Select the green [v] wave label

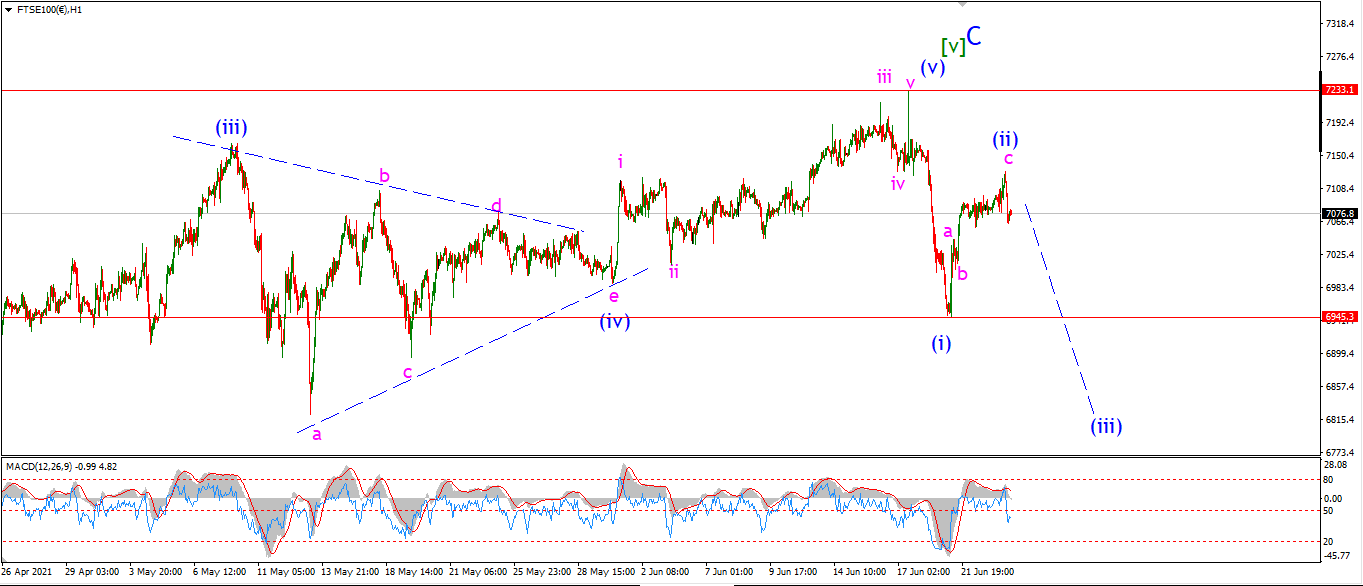pos(953,46)
